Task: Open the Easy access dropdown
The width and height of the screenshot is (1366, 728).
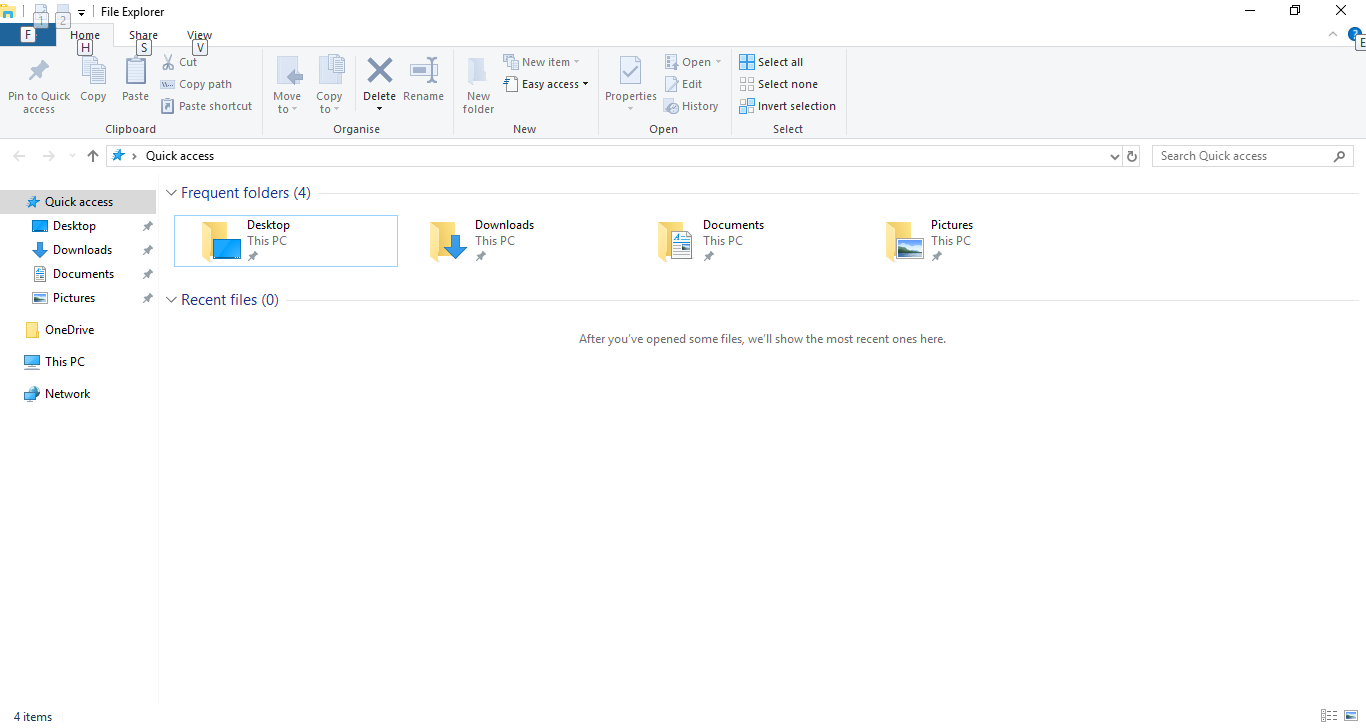Action: [546, 84]
